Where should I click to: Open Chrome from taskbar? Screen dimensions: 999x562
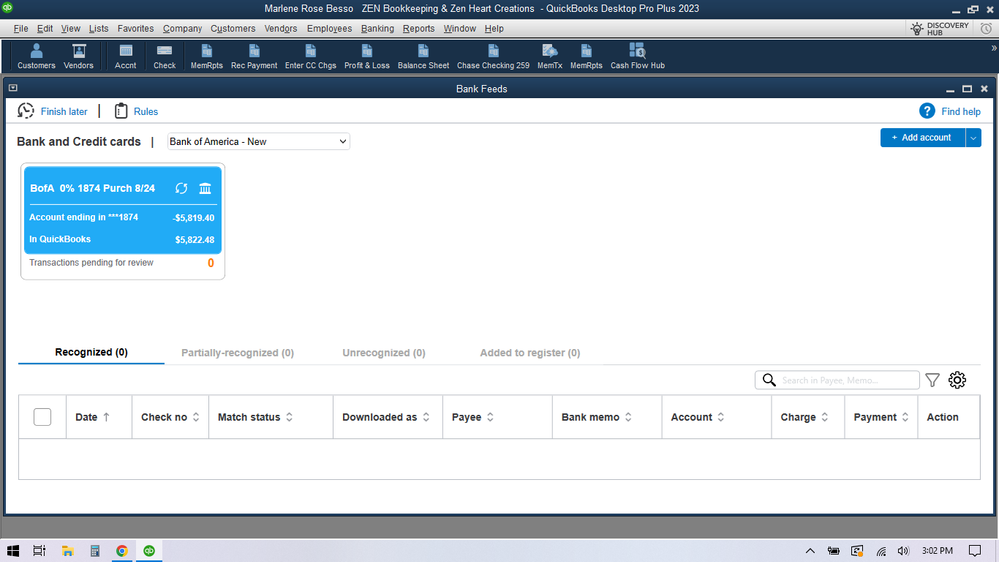[122, 551]
